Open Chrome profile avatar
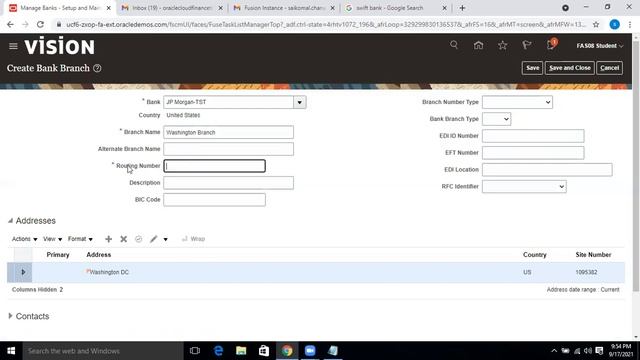Image resolution: width=640 pixels, height=360 pixels. click(x=614, y=24)
